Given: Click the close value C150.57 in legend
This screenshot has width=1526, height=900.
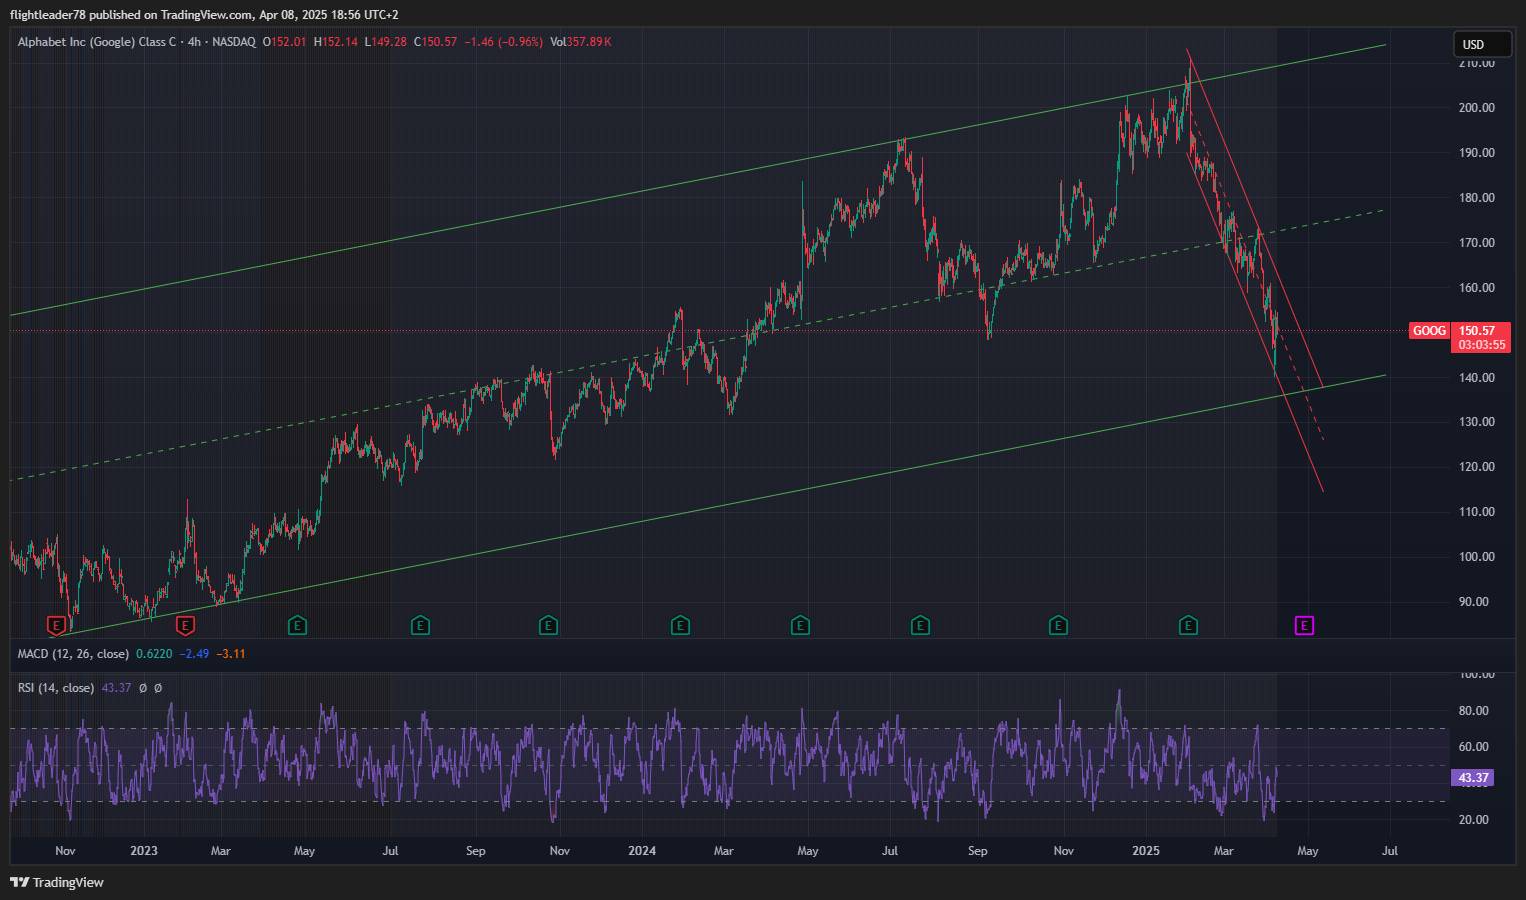Looking at the screenshot, I should coord(435,42).
